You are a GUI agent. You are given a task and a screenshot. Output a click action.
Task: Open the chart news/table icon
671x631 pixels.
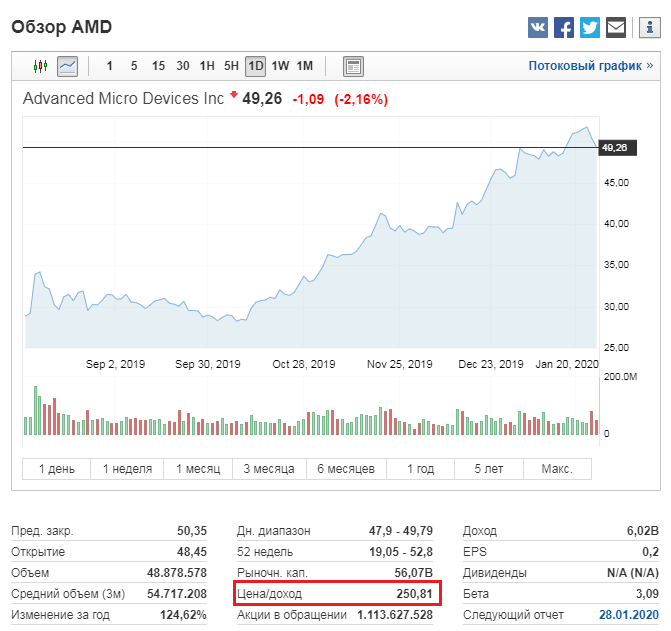click(353, 66)
